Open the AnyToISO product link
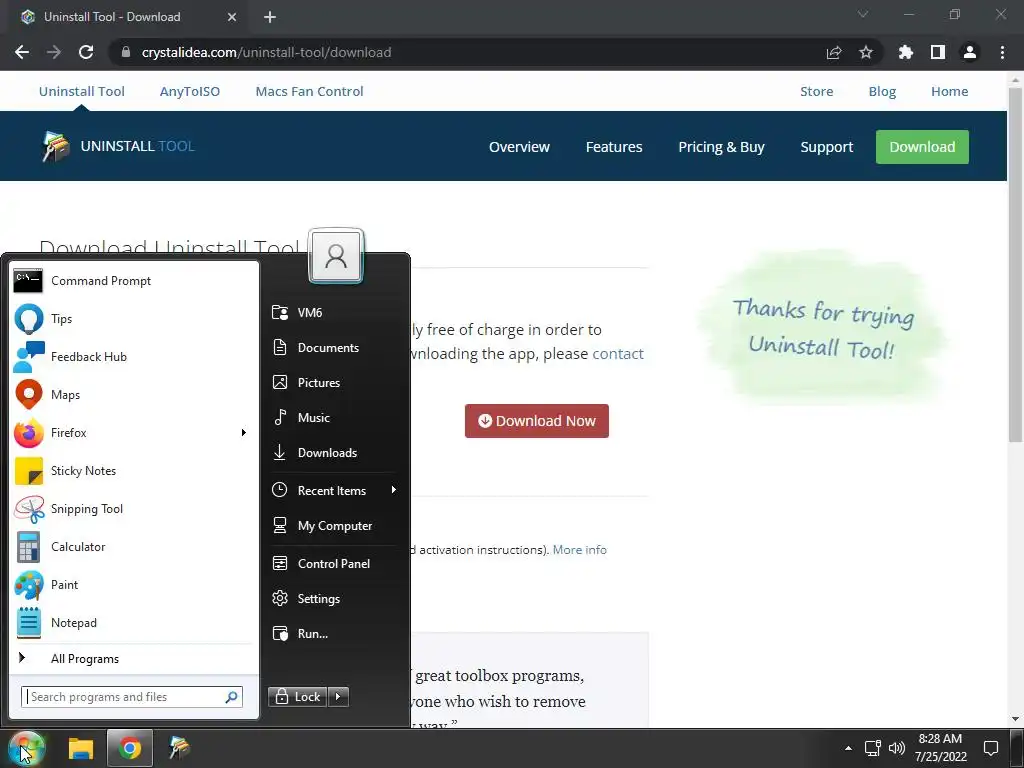Screen dimensions: 1024x768 tap(189, 91)
